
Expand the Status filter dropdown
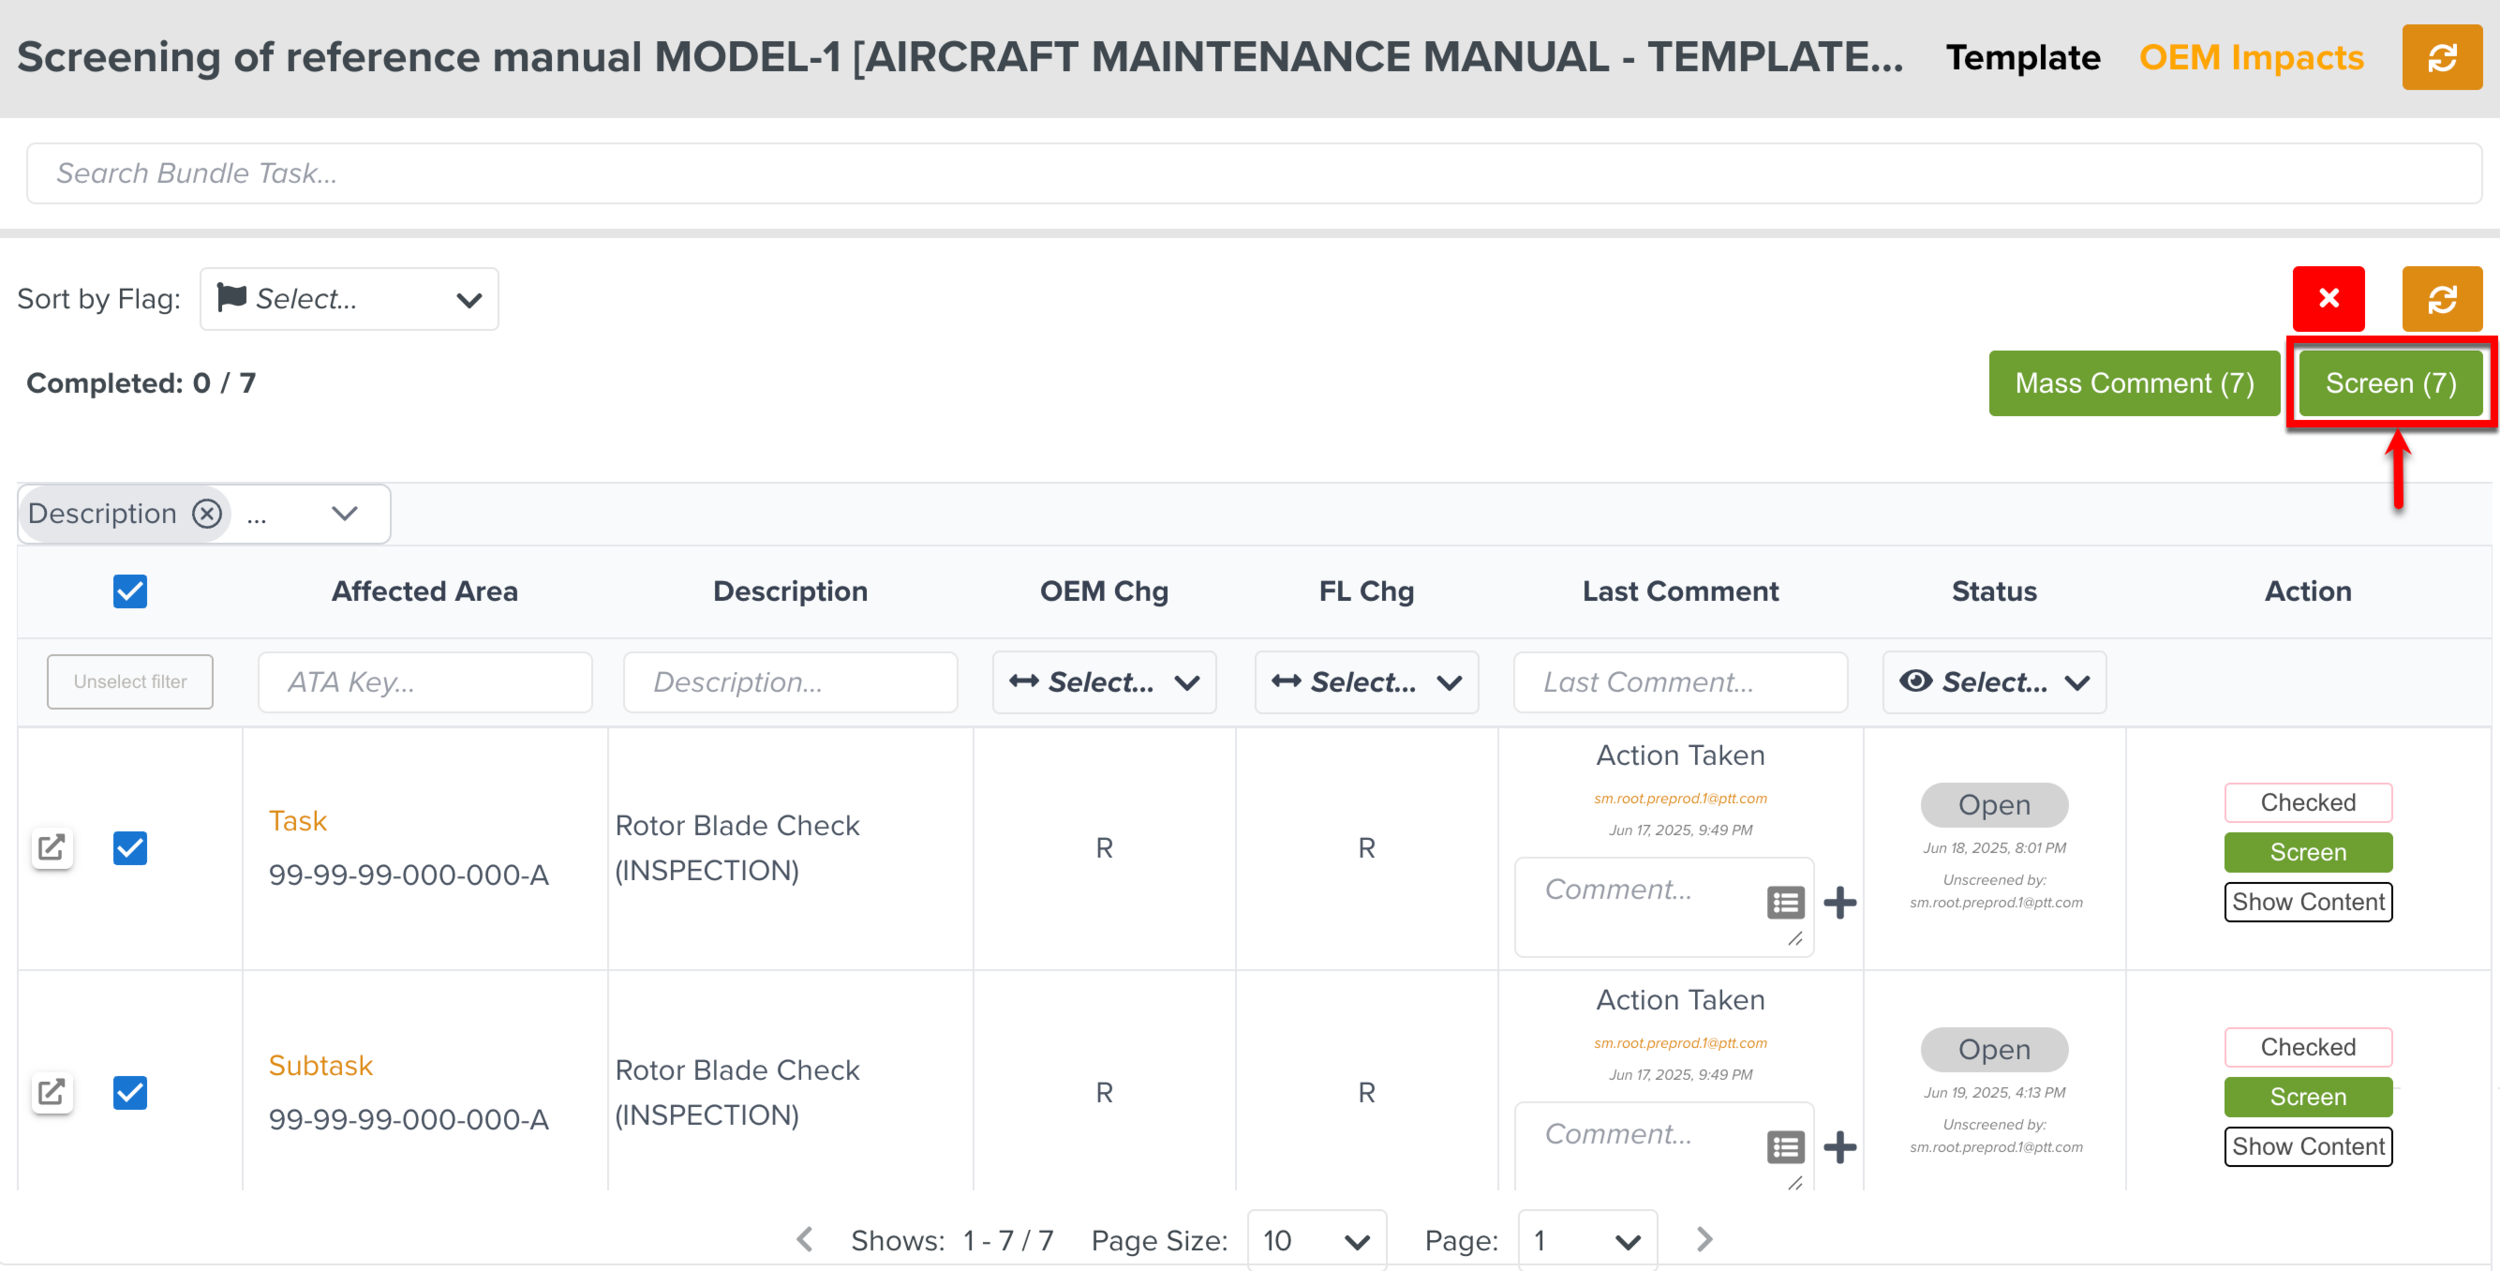click(x=1993, y=682)
